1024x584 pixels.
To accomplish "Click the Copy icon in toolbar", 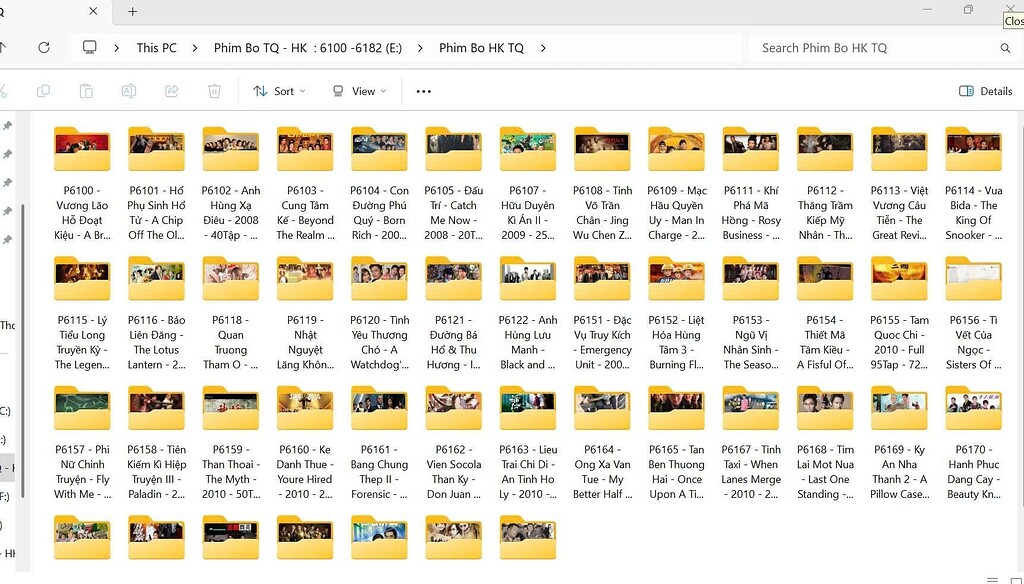I will 43,91.
